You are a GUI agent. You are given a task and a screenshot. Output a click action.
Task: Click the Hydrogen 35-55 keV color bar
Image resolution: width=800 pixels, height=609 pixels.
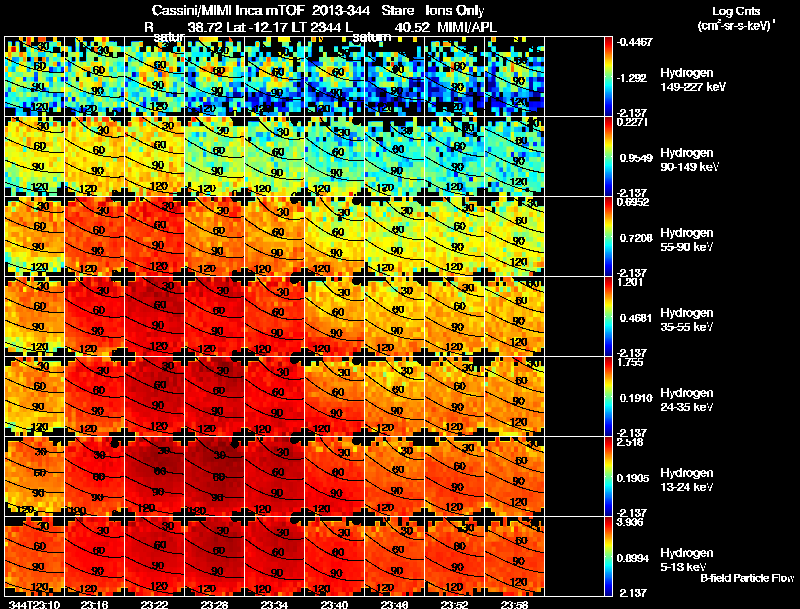(608, 317)
